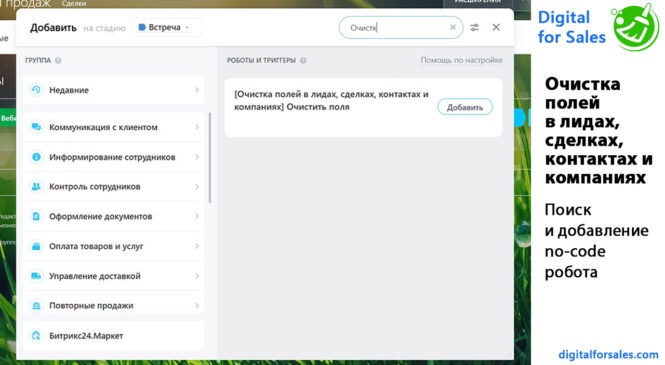Select the Недавние group
This screenshot has width=665, height=365.
coord(114,90)
